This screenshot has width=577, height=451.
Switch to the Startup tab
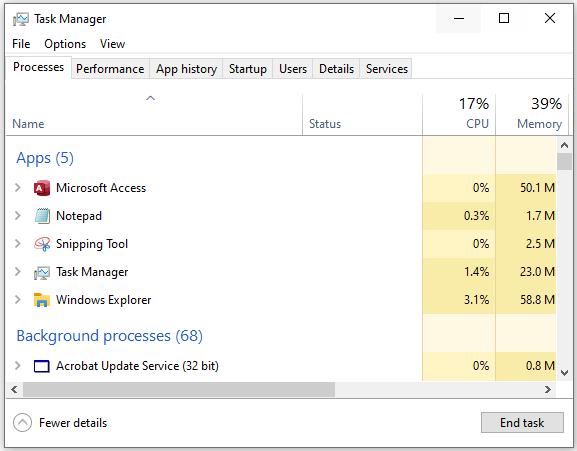click(248, 69)
